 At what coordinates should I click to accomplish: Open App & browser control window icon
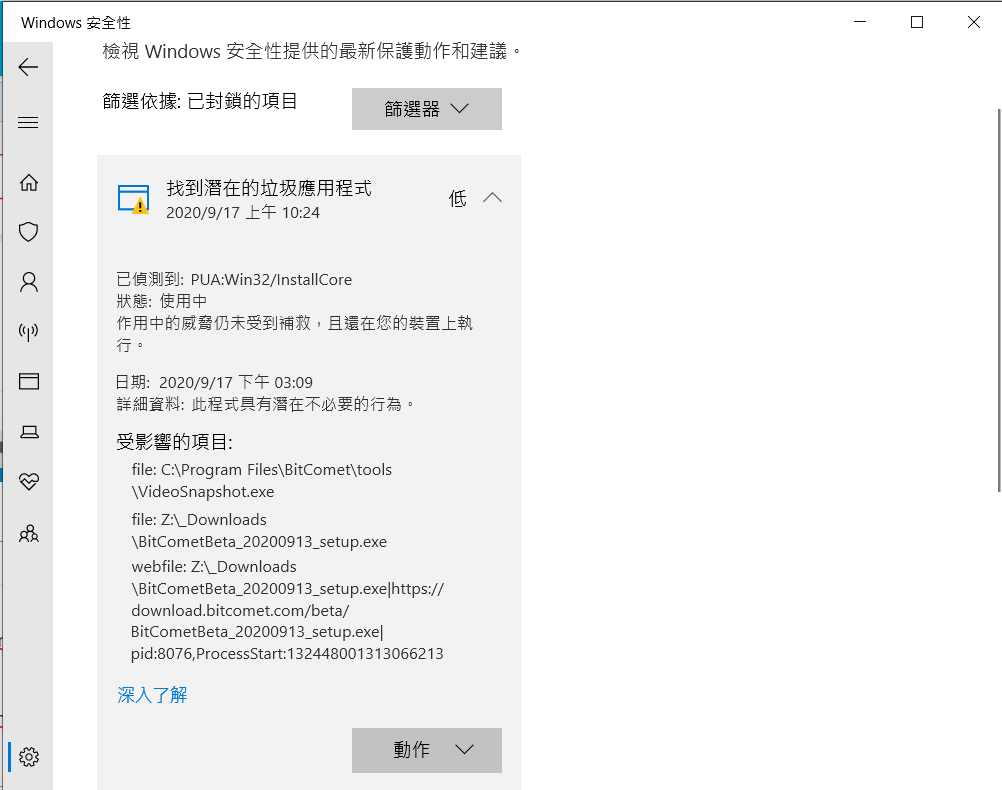coord(29,382)
